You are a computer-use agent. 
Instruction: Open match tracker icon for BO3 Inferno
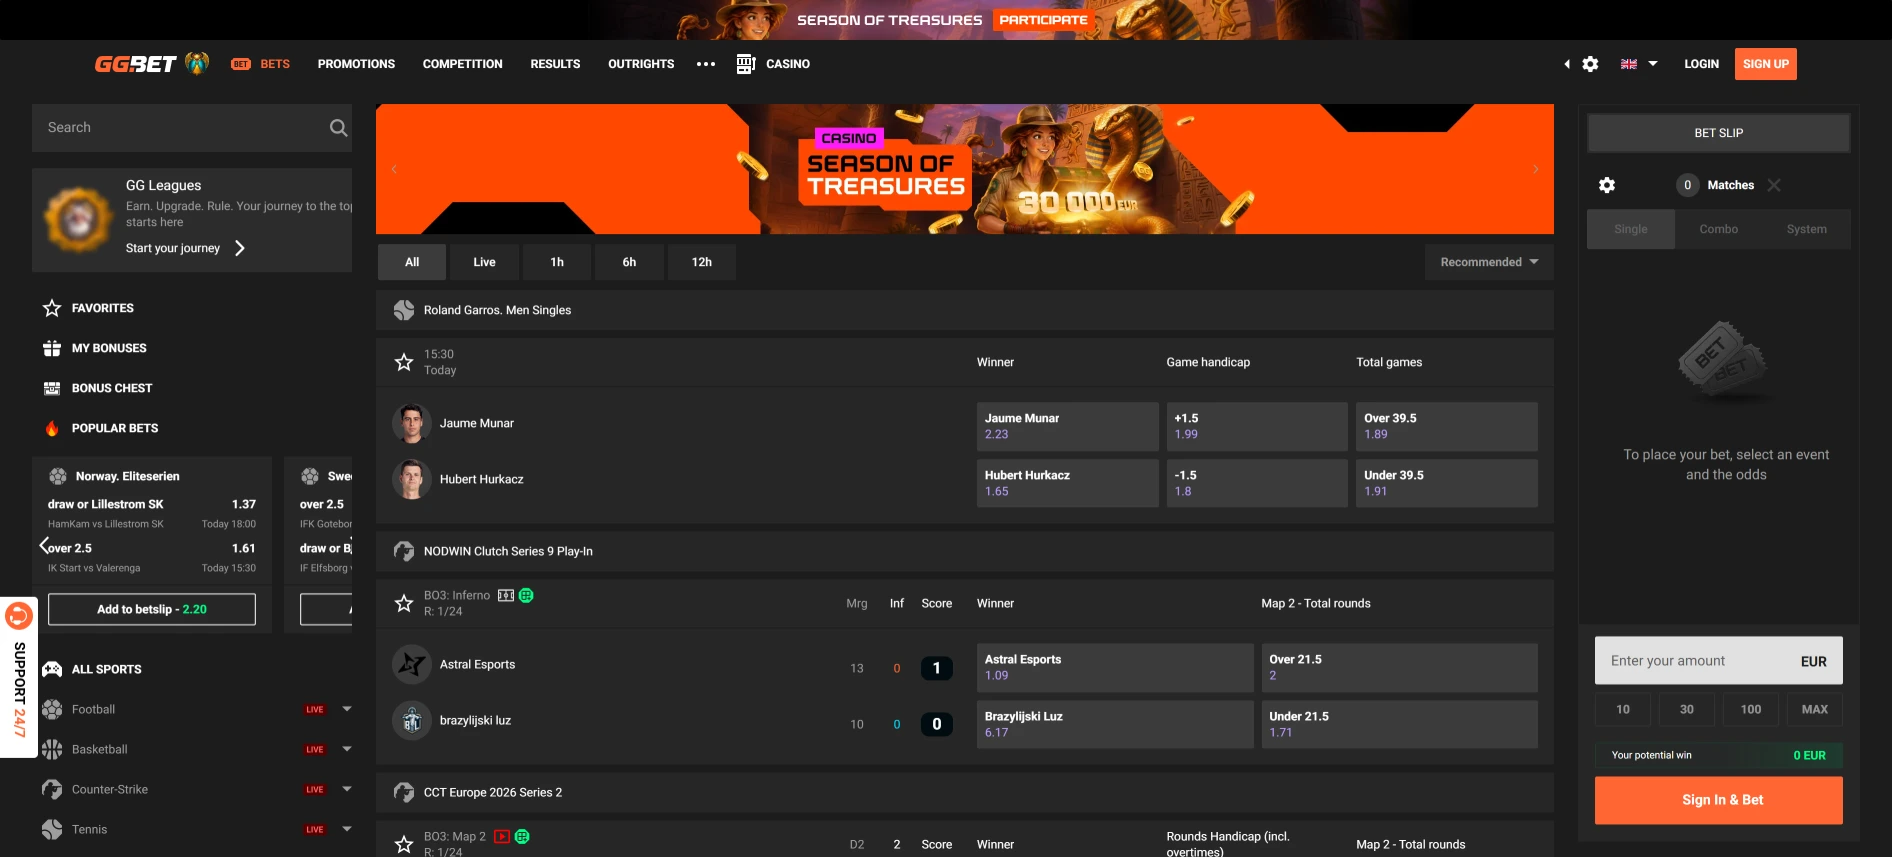[x=506, y=595]
